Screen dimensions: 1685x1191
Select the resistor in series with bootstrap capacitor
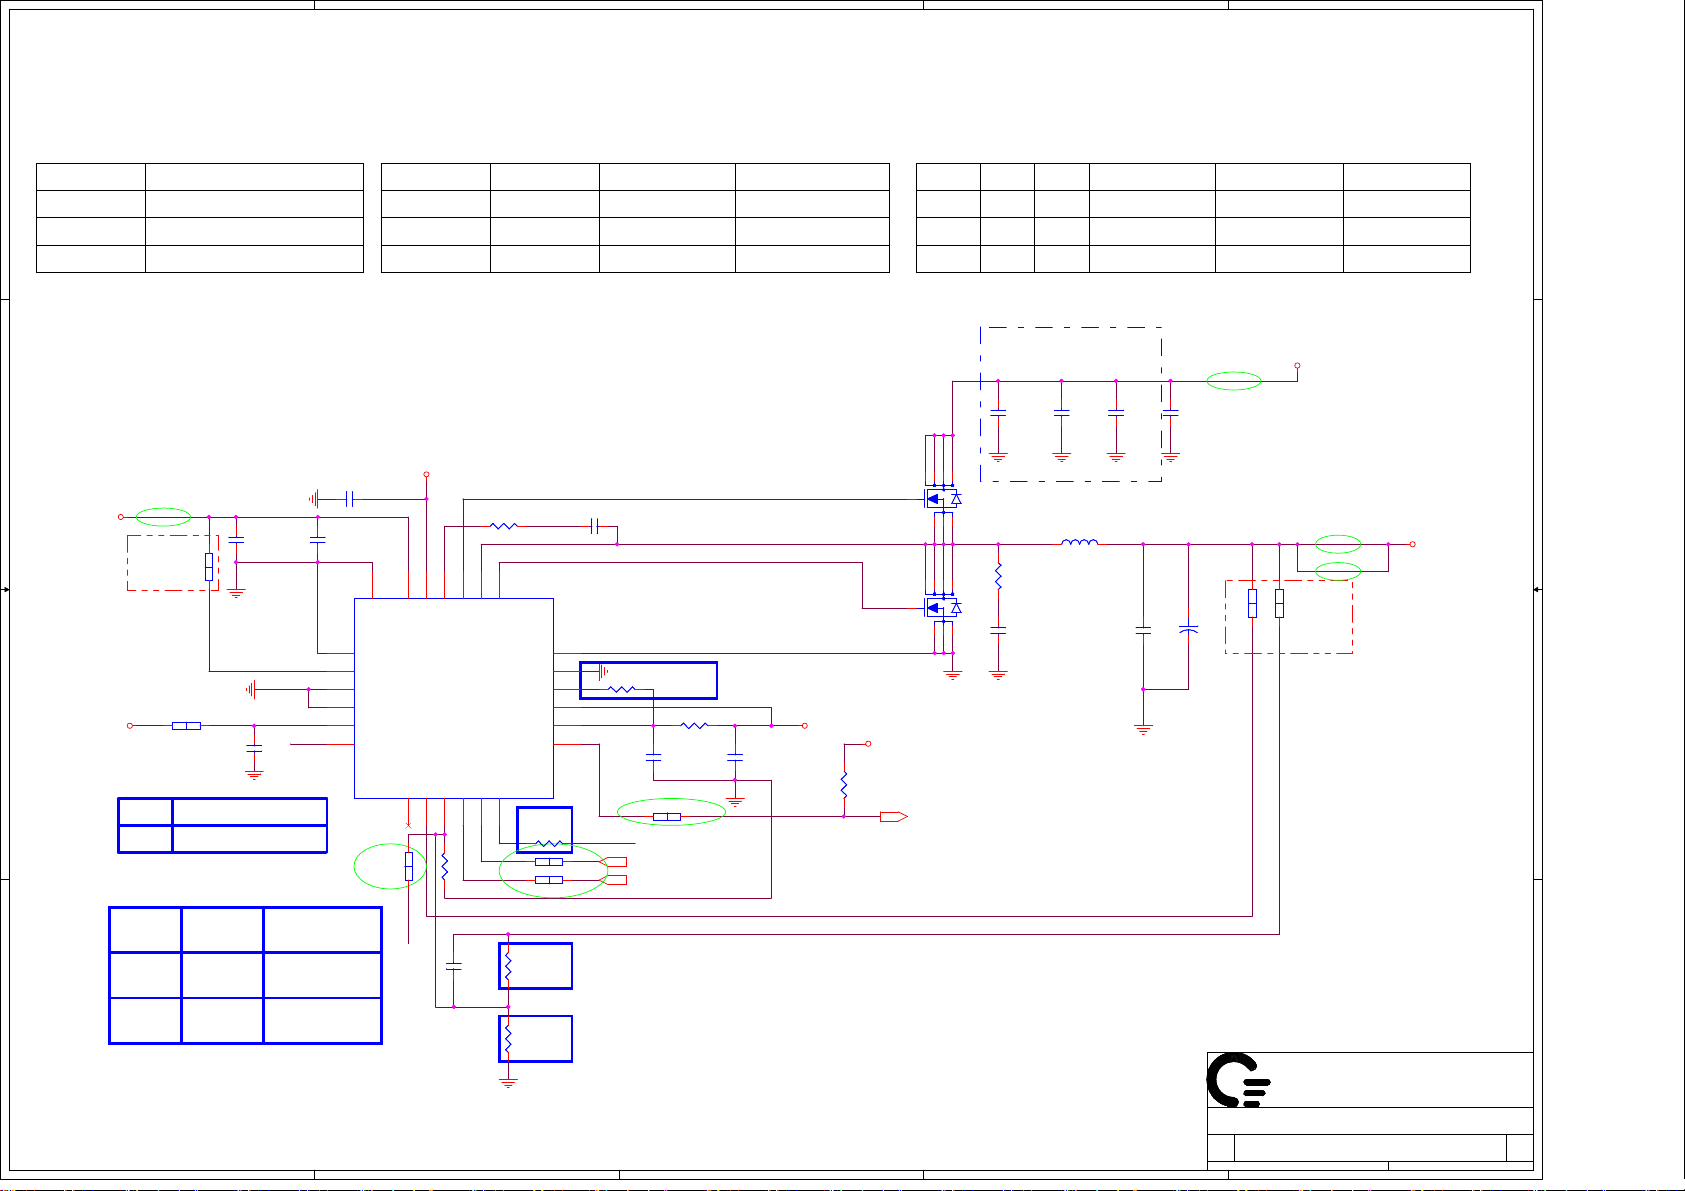tap(504, 525)
